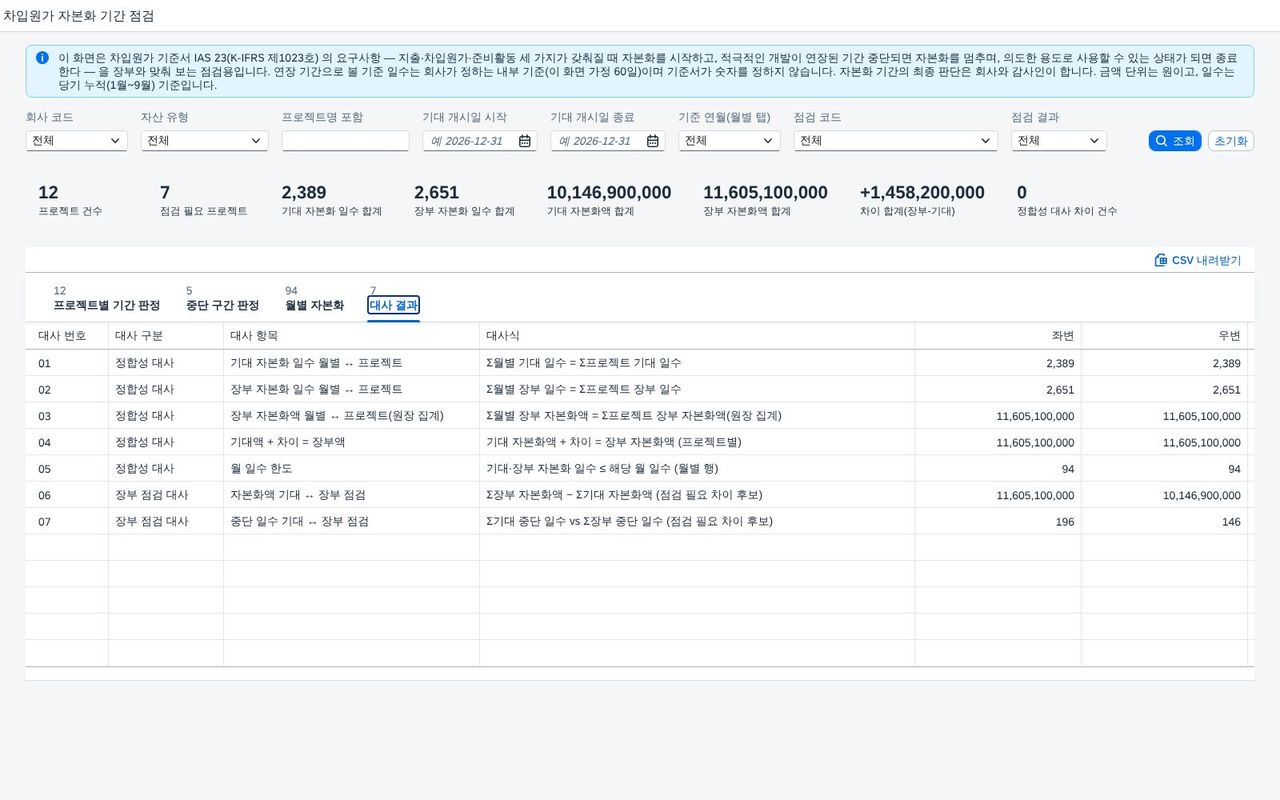Viewport: 1280px width, 800px height.
Task: Click 자본화액 기대 ↔ 장부 점검 cell
Action: pyautogui.click(x=351, y=495)
